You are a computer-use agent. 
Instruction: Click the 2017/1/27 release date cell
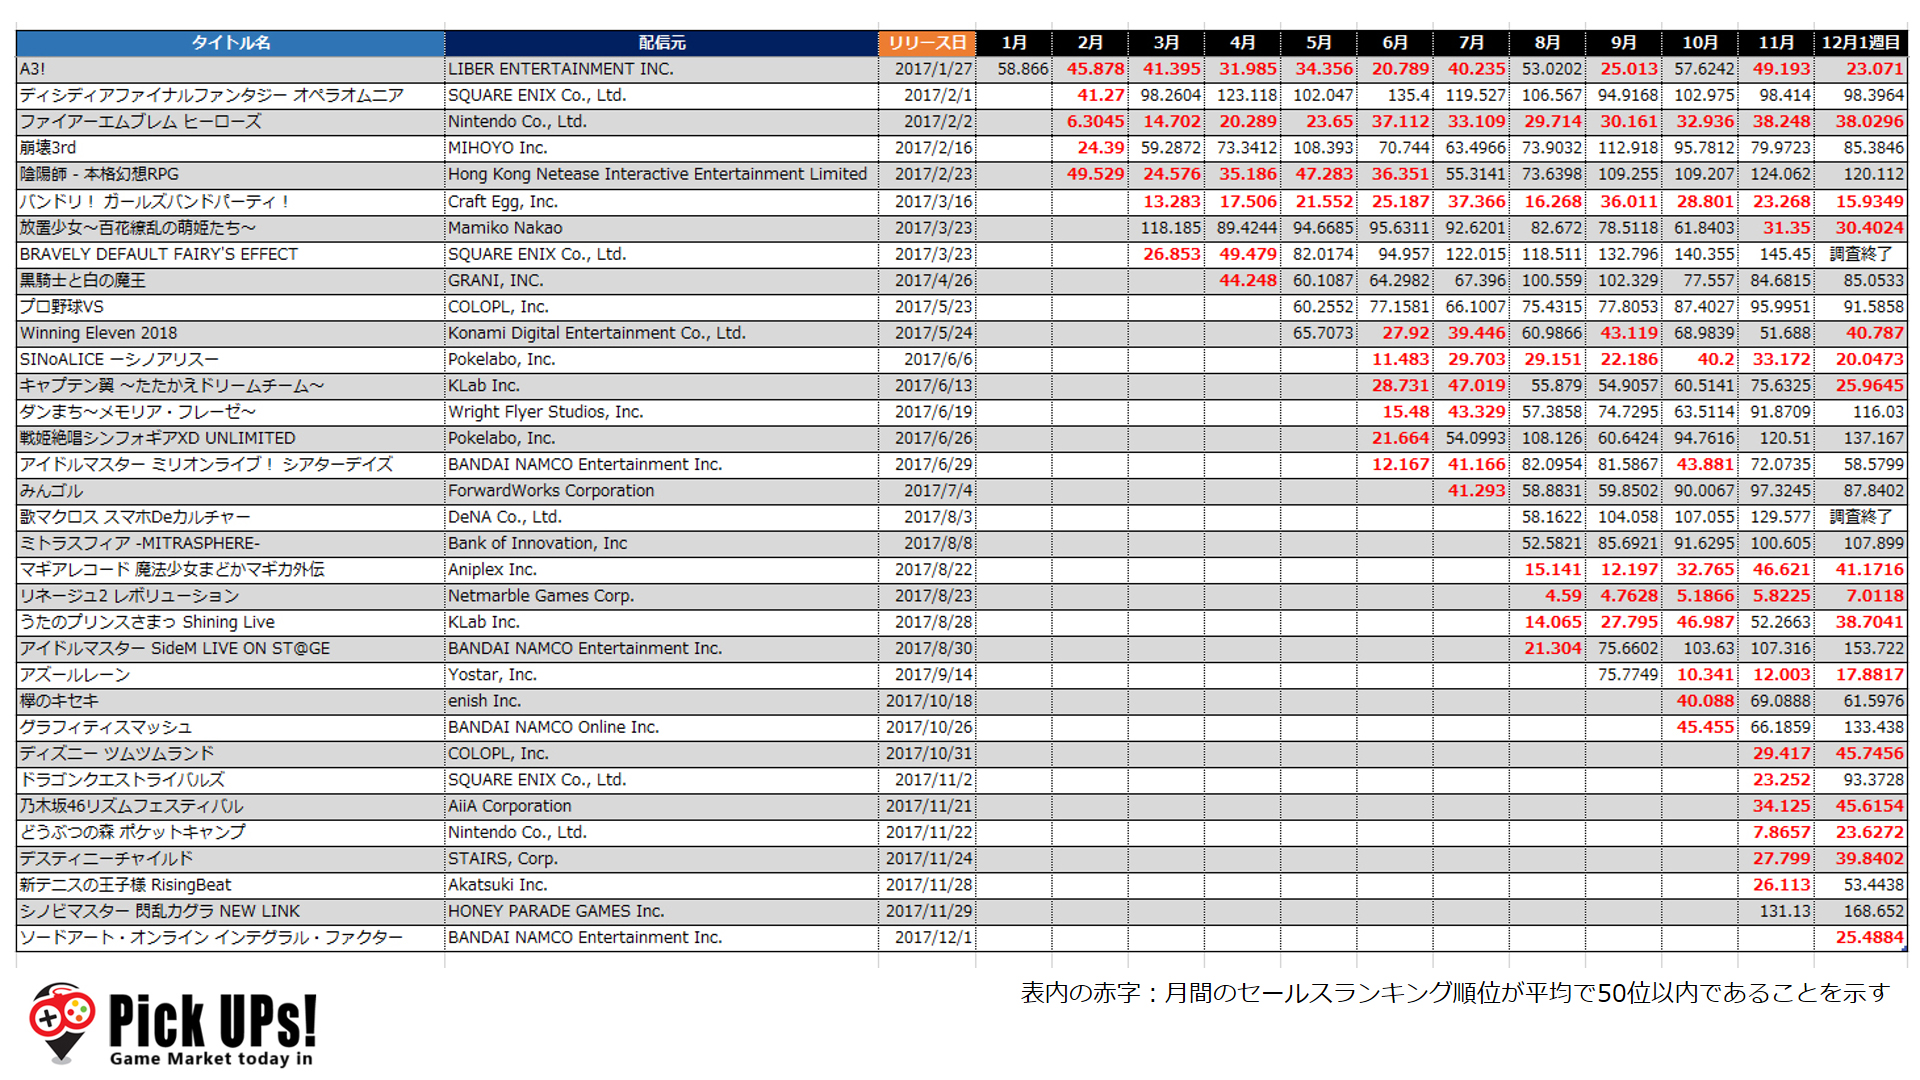click(927, 69)
